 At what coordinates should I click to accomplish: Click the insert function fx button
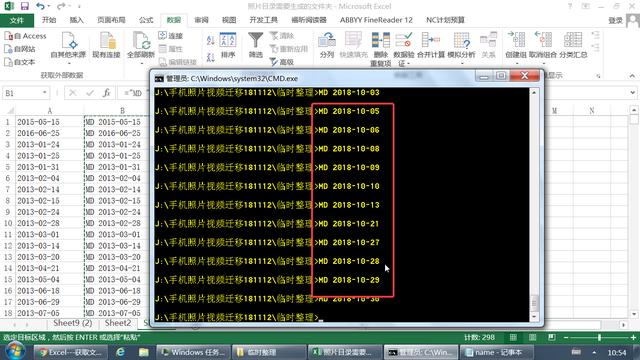click(x=106, y=93)
